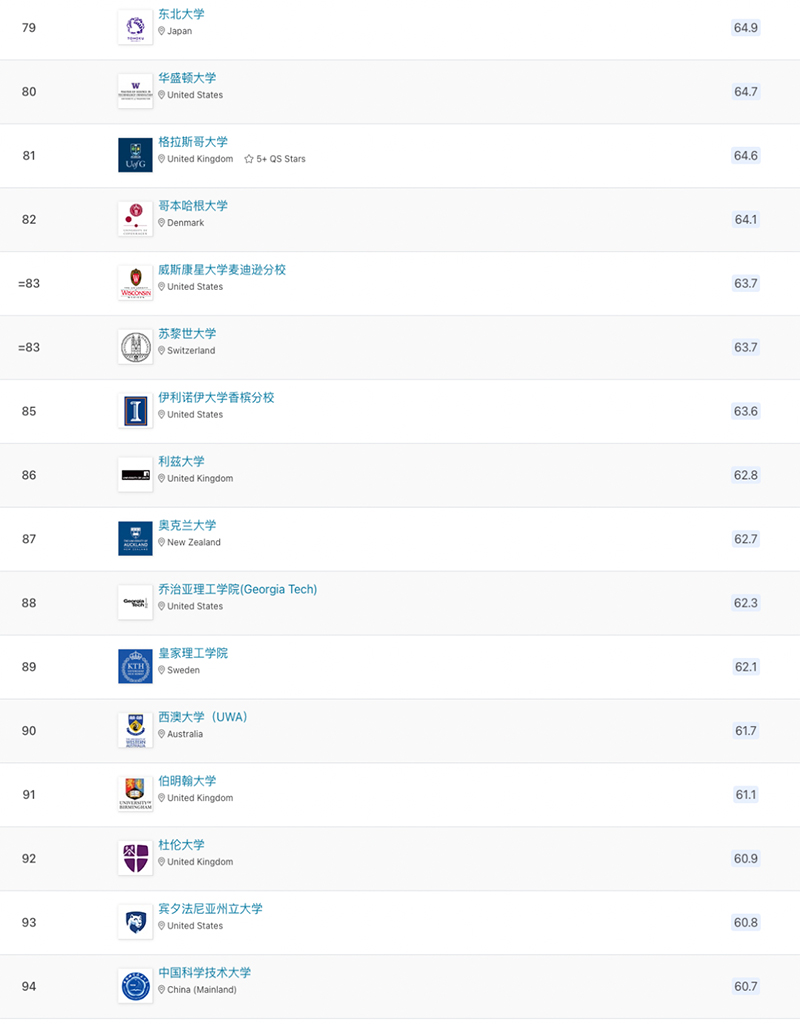Click the 64.9 score for 东北大学
800x1024 pixels.
(x=746, y=27)
